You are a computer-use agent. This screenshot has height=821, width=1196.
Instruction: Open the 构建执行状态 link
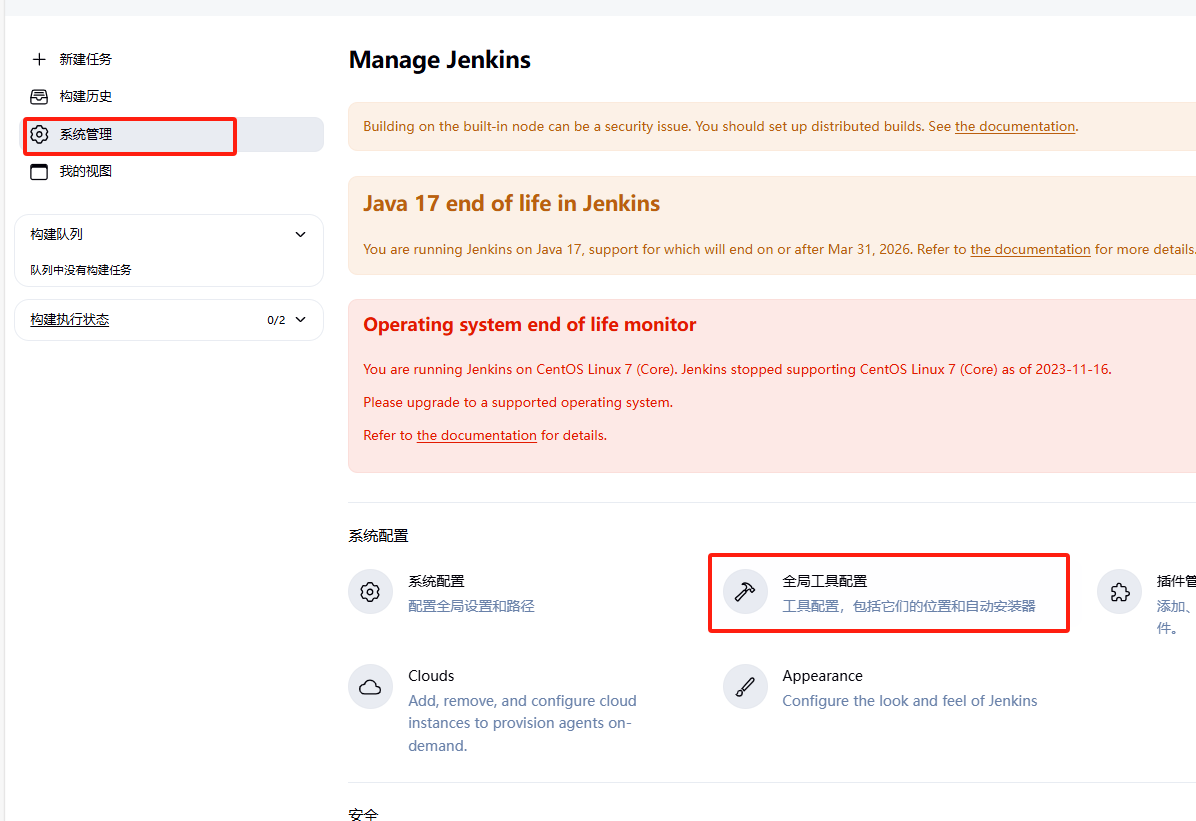pyautogui.click(x=69, y=320)
